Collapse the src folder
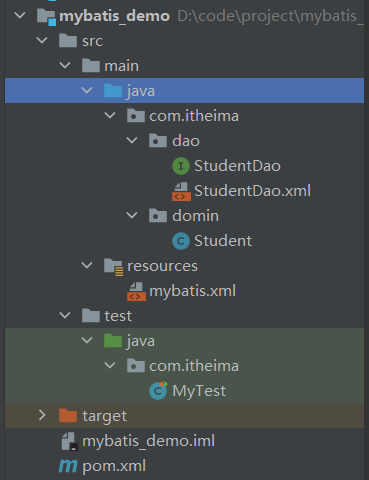369x480 pixels. tap(42, 40)
